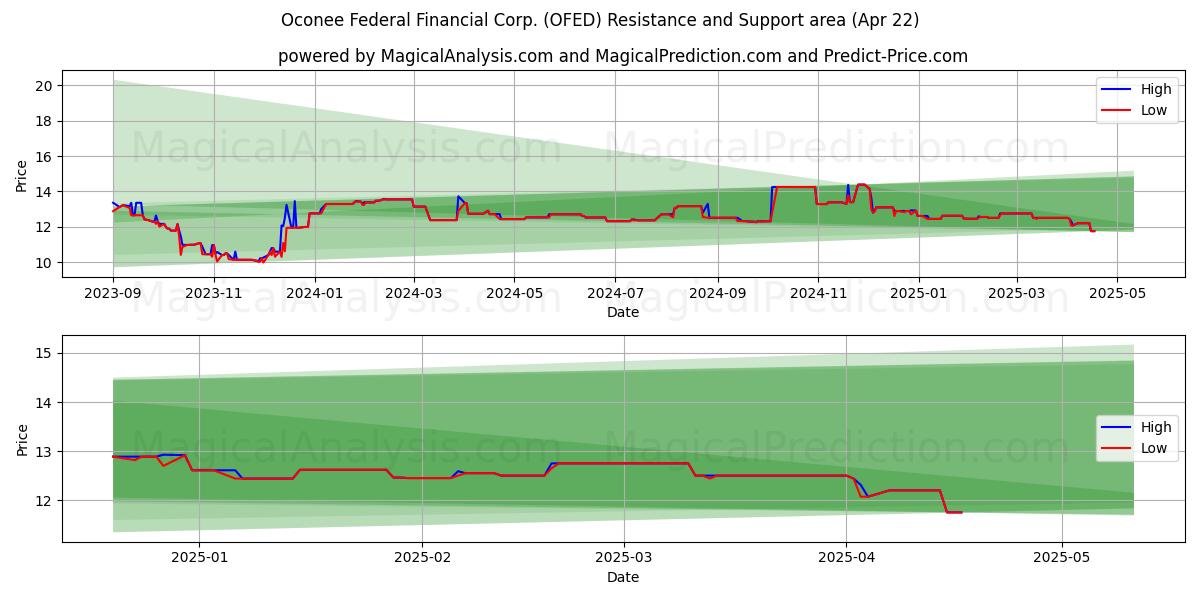Click the '2024-03' date label on the top chart axis
Viewport: 1200px width, 600px height.
click(413, 294)
